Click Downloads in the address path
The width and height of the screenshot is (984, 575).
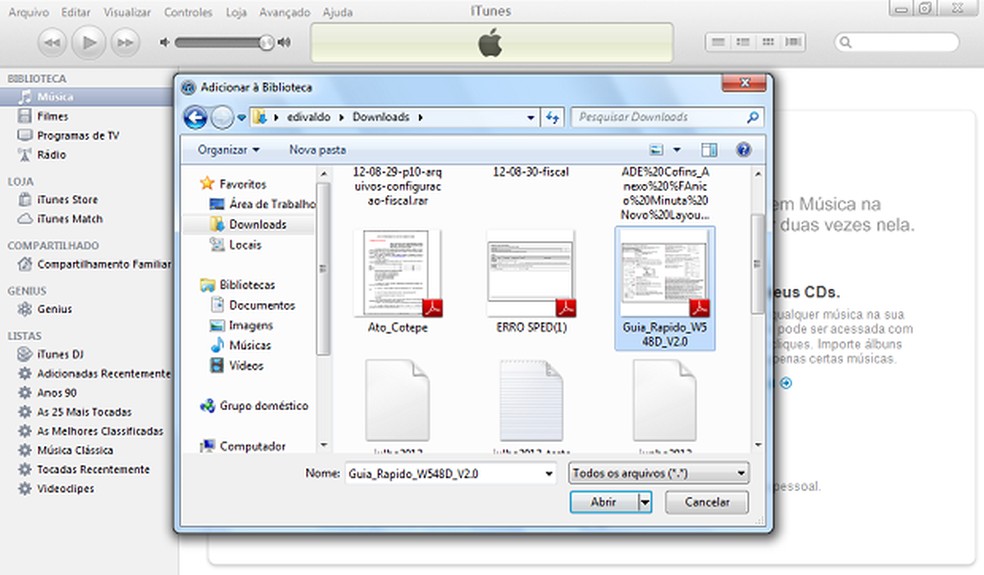380,117
